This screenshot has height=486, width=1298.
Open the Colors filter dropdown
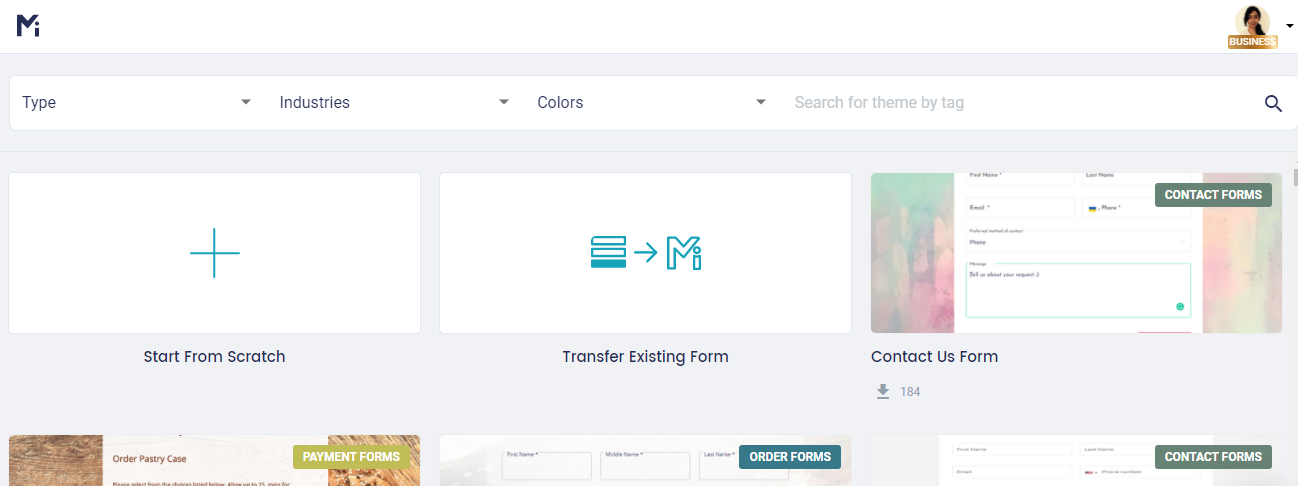pos(651,102)
